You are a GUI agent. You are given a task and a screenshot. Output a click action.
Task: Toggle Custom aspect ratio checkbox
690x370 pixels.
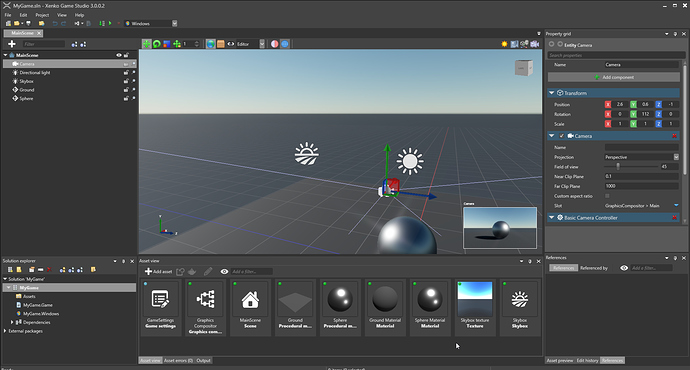(607, 196)
